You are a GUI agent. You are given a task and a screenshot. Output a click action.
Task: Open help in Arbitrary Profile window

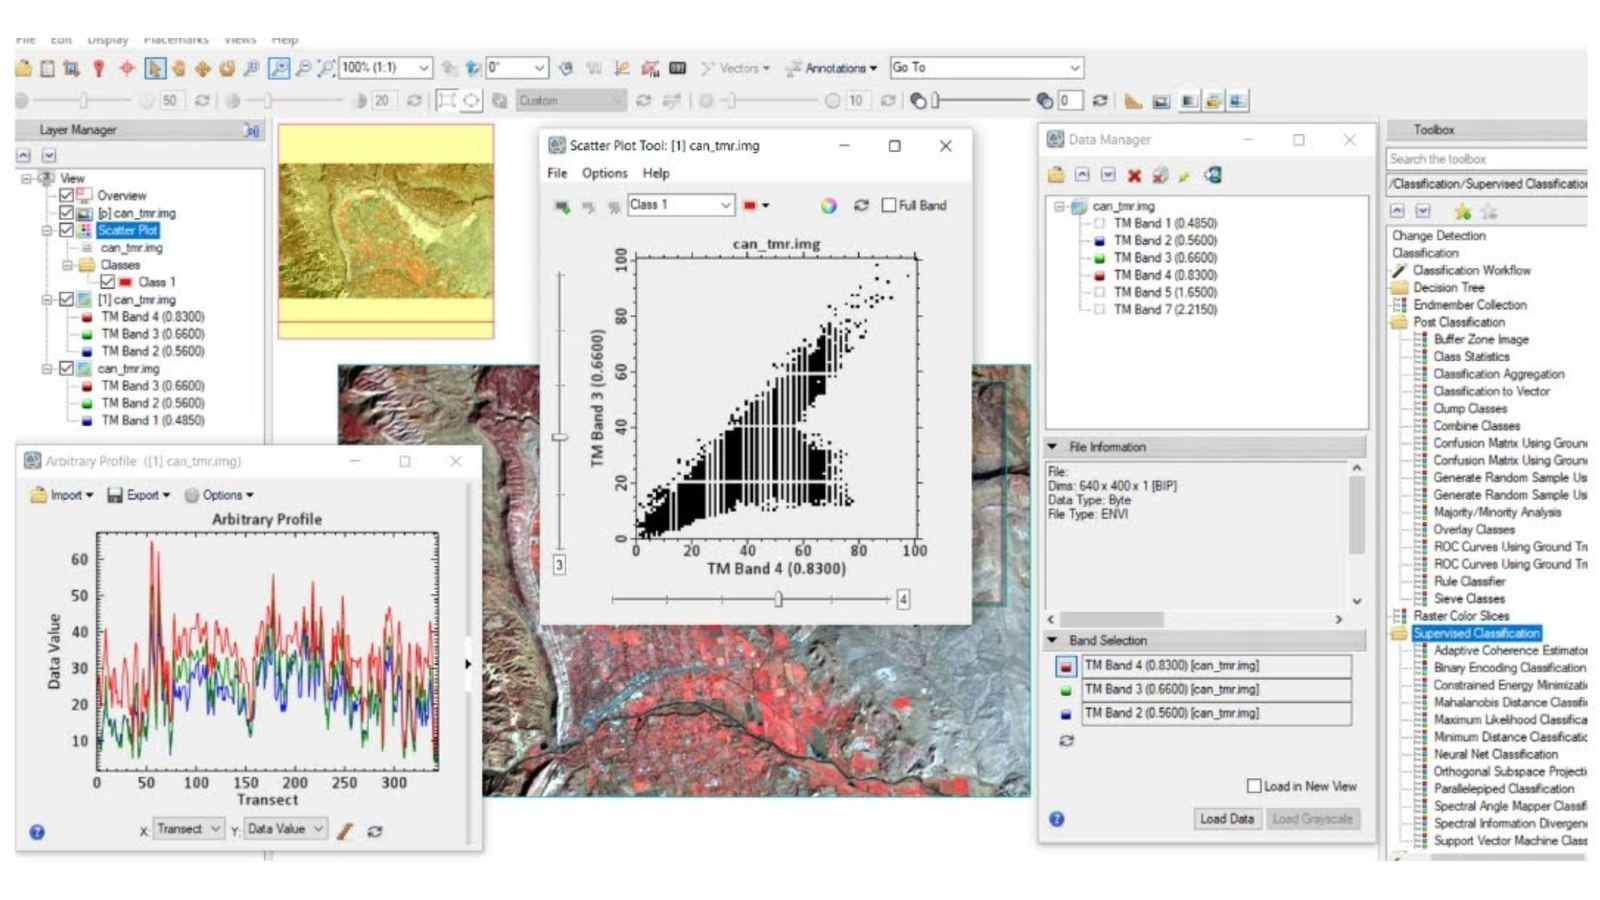click(x=37, y=832)
